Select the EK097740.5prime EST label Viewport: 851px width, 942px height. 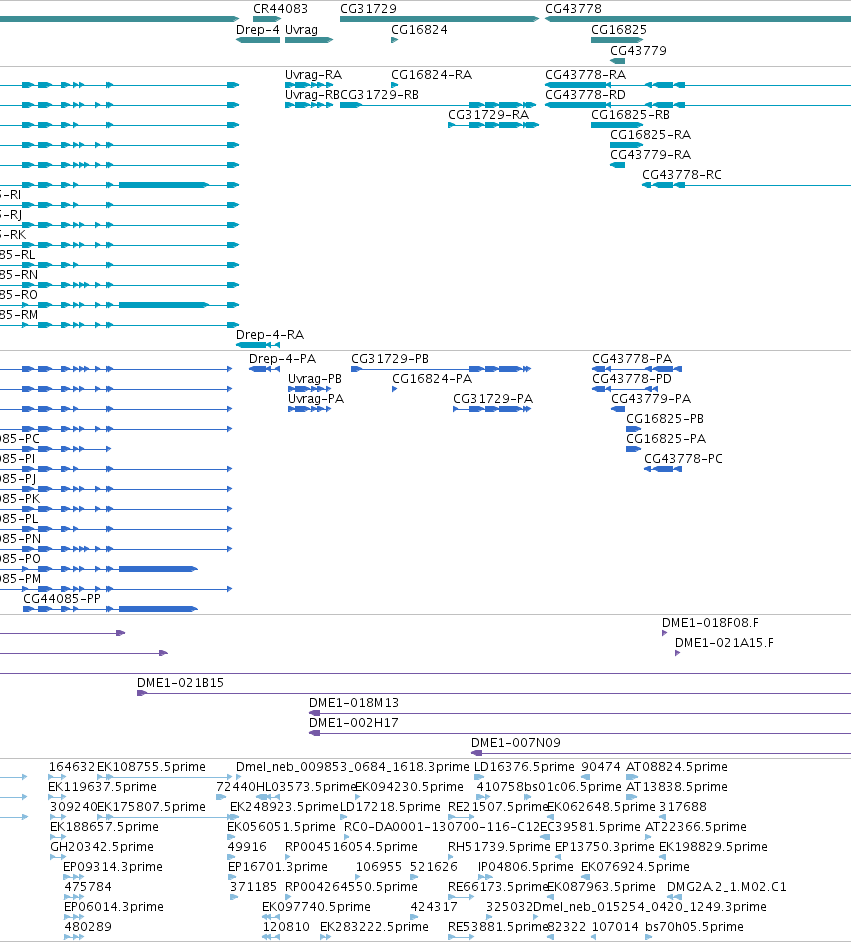coord(316,907)
